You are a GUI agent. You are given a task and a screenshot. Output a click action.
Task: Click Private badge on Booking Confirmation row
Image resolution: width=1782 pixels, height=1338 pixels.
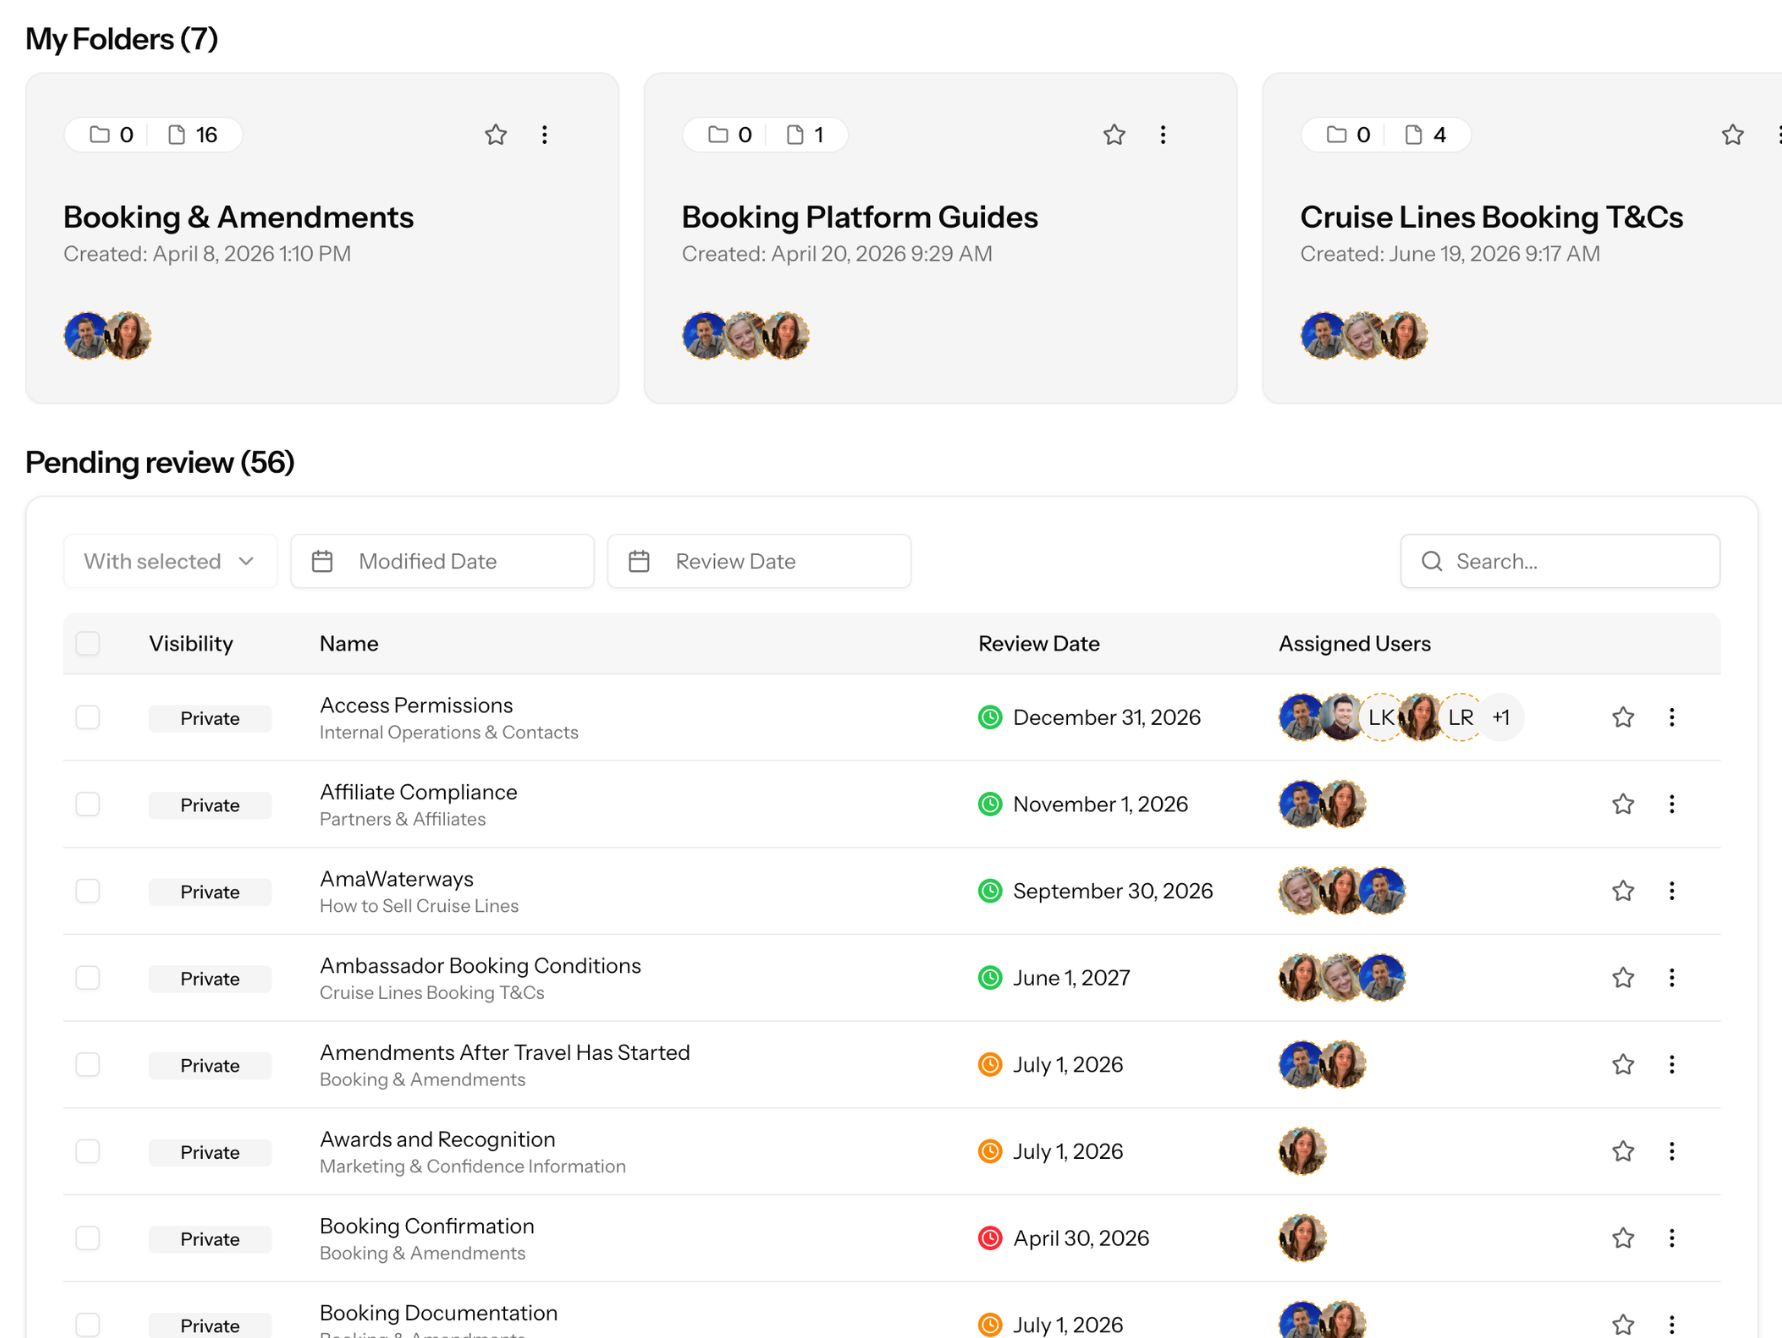point(210,1239)
